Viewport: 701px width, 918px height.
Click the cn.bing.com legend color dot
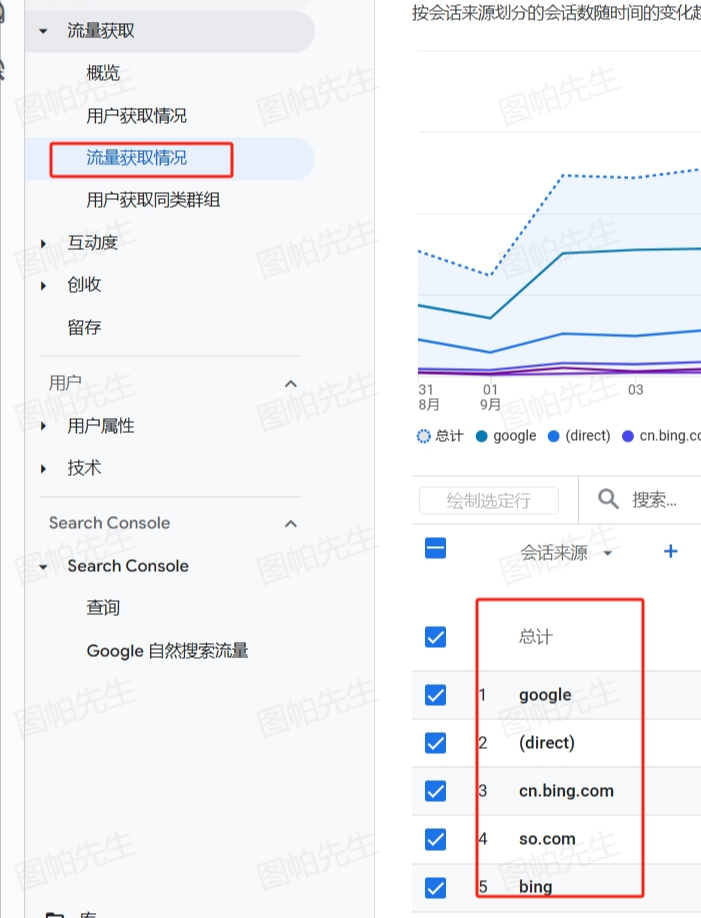click(x=628, y=436)
